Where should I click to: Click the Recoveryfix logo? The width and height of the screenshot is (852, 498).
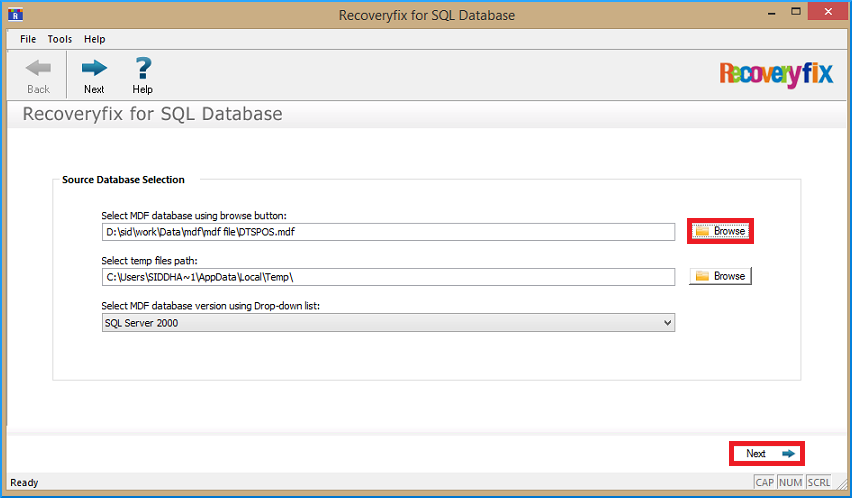[x=776, y=74]
